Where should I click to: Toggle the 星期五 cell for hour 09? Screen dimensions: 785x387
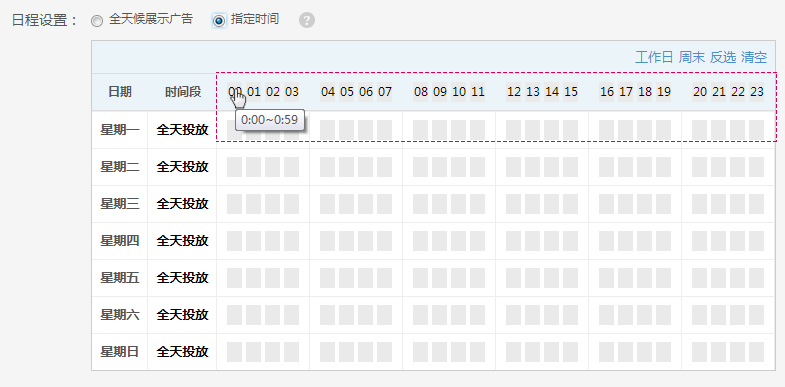440,278
